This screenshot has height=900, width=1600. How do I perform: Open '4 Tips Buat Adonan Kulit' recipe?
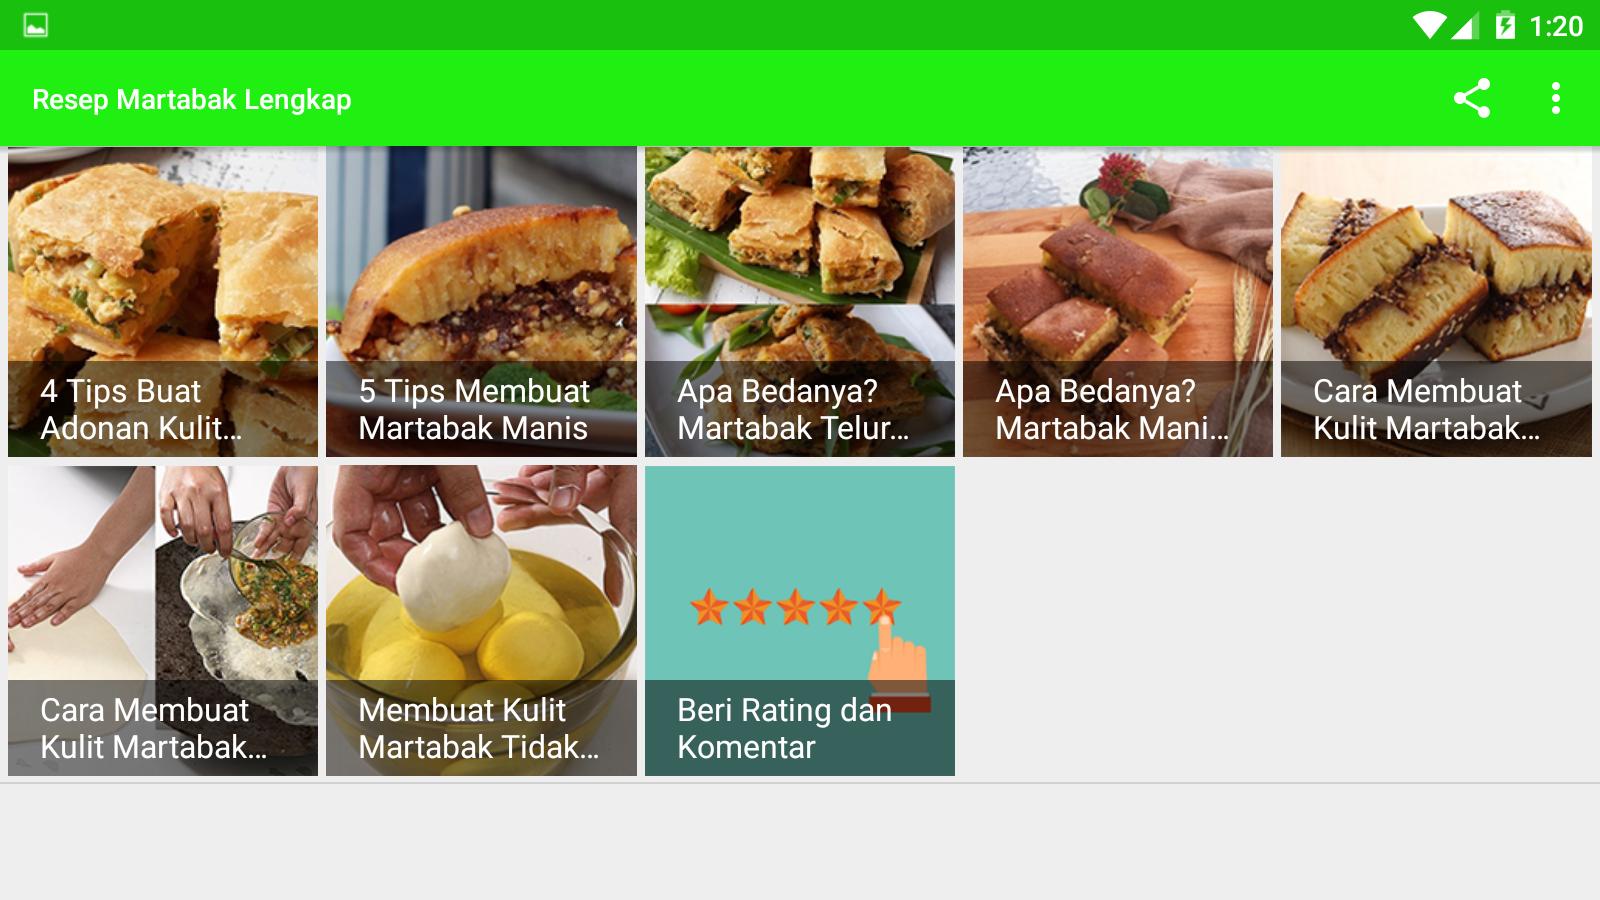coord(163,302)
